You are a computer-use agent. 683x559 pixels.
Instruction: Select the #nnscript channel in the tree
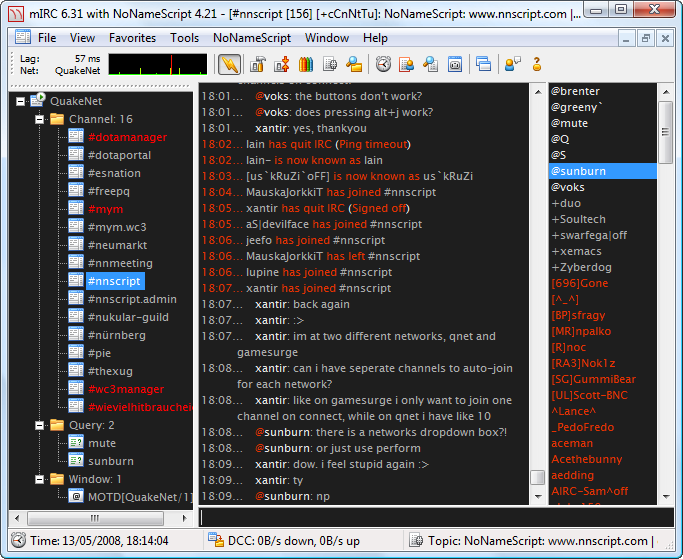pos(115,281)
